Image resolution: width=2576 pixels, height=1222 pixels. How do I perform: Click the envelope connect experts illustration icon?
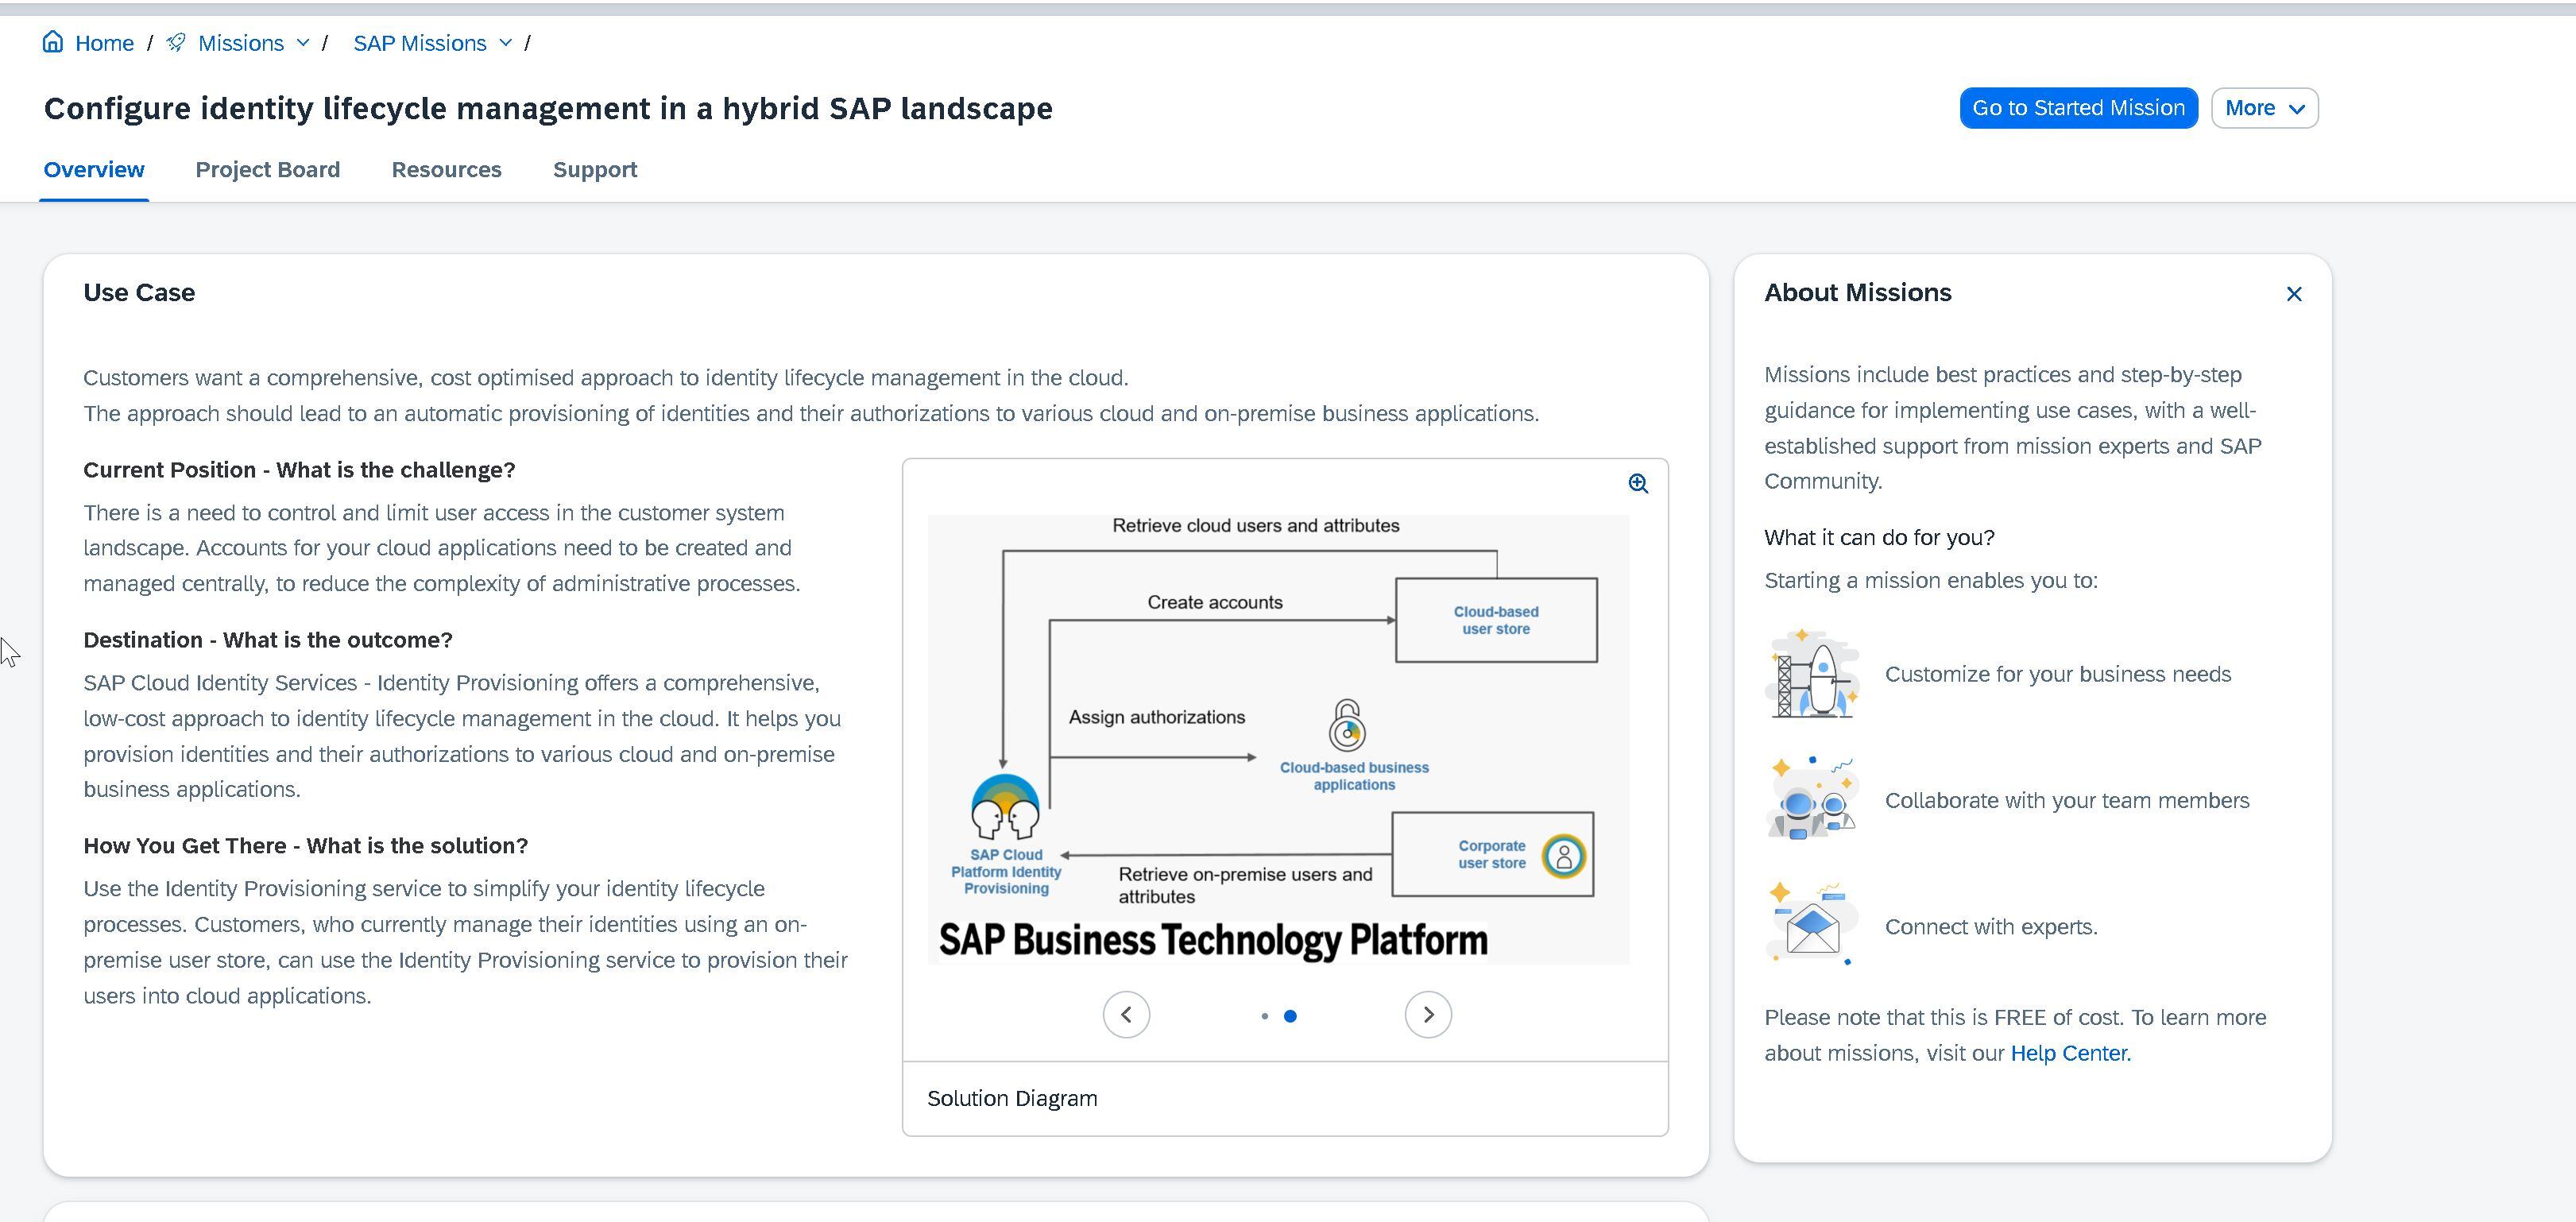(x=1813, y=924)
